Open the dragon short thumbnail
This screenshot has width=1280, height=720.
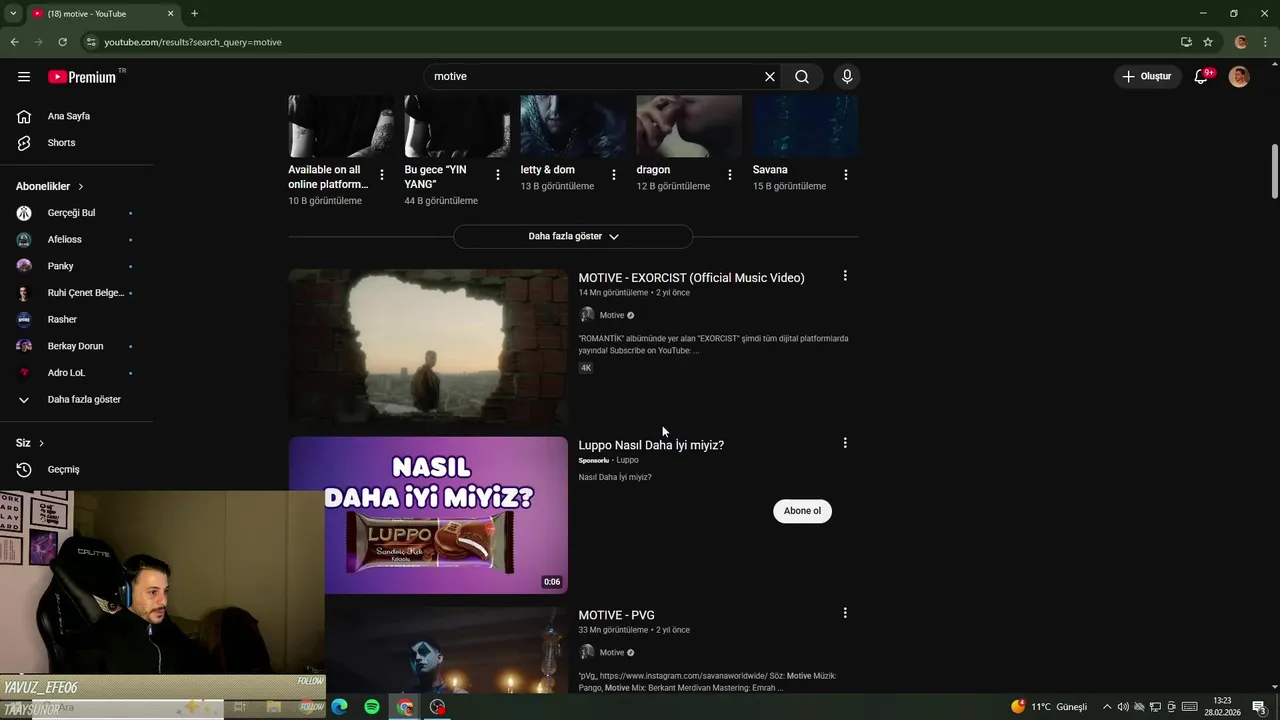point(689,126)
